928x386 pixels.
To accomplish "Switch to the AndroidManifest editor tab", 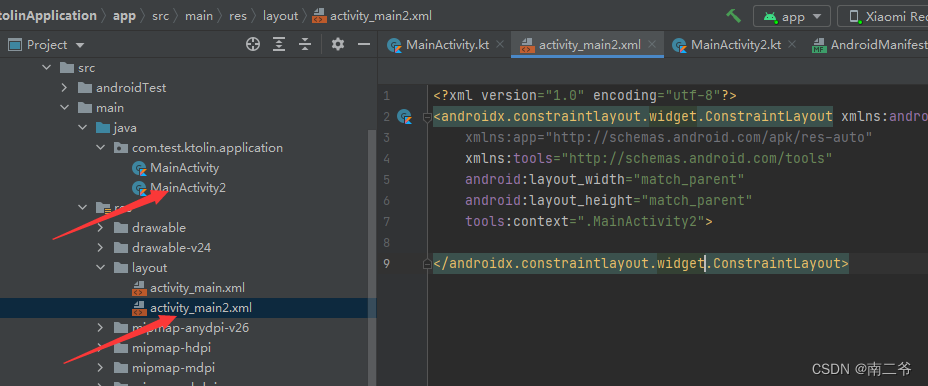I will point(870,44).
